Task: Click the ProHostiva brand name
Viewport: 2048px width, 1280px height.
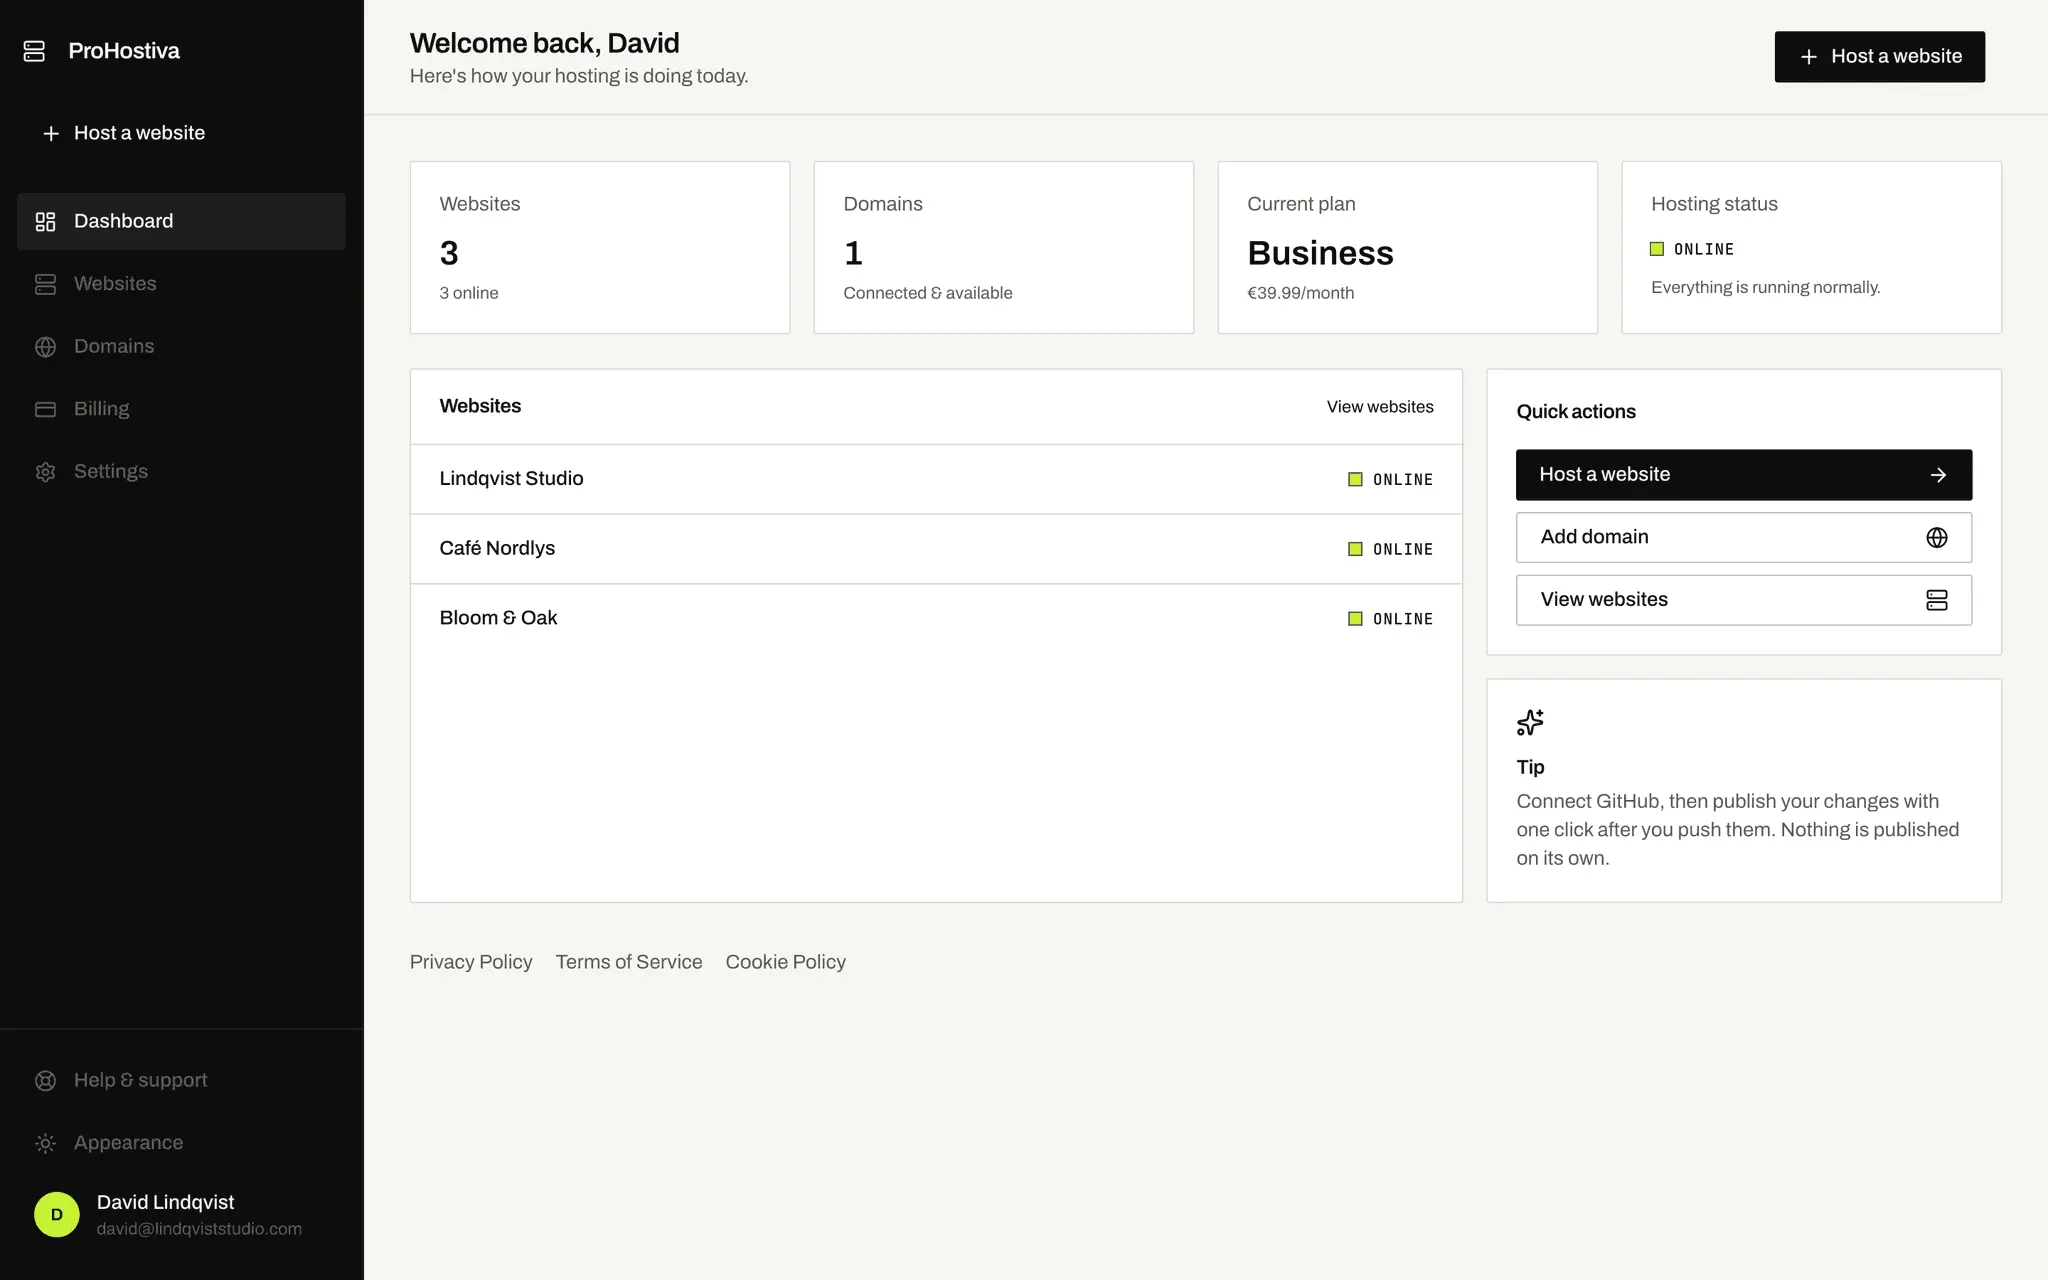Action: pyautogui.click(x=124, y=51)
